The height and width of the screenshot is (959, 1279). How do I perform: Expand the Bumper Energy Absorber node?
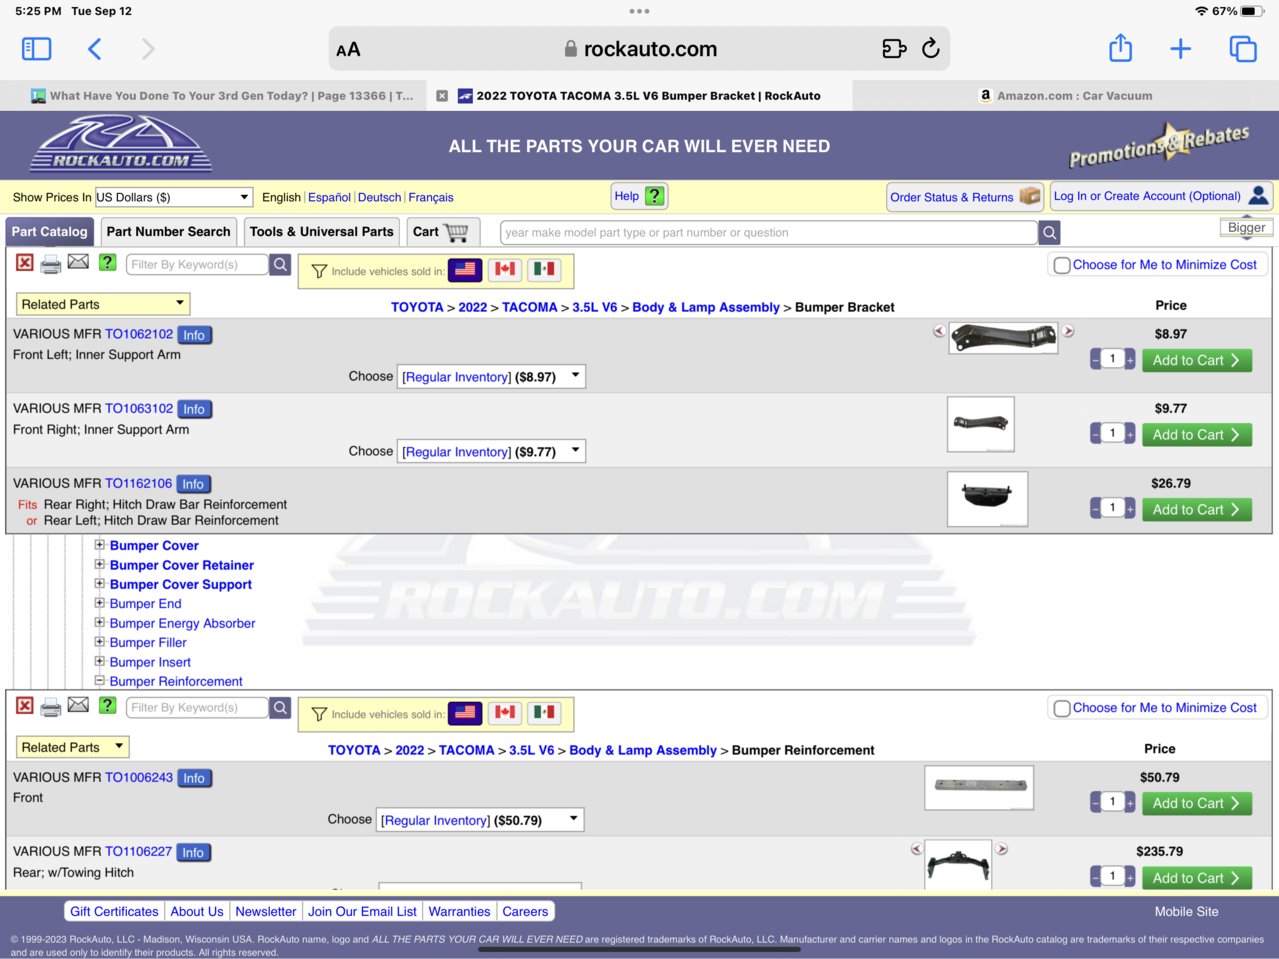click(100, 623)
